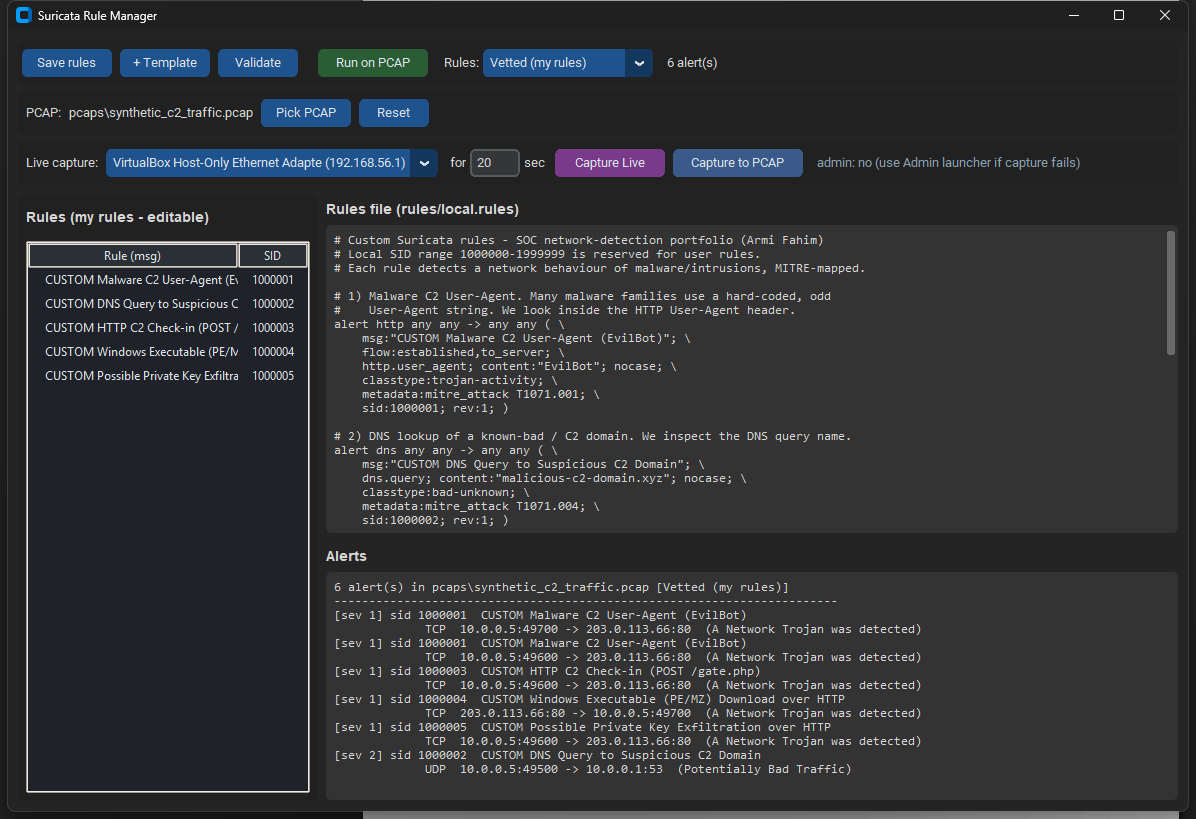
Task: Place cursor on 'metadata:mitre_attack T1071.004' line
Action: 481,506
